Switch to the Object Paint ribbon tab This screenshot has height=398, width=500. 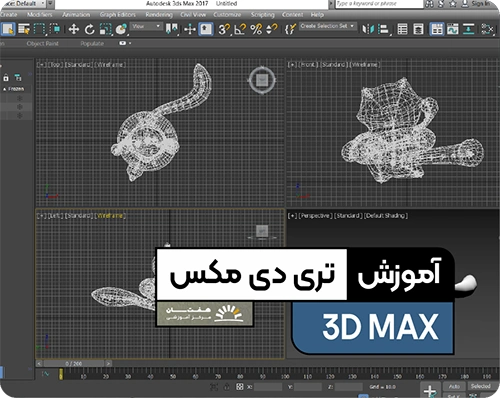coord(42,44)
